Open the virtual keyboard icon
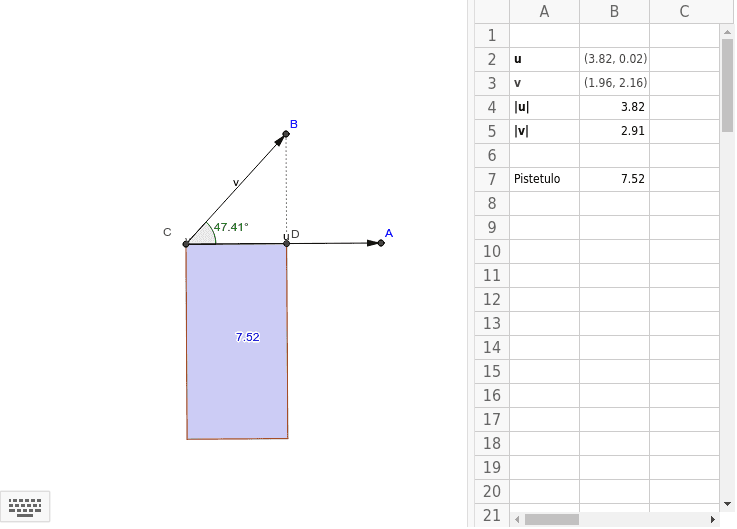The image size is (737, 529). 25,506
